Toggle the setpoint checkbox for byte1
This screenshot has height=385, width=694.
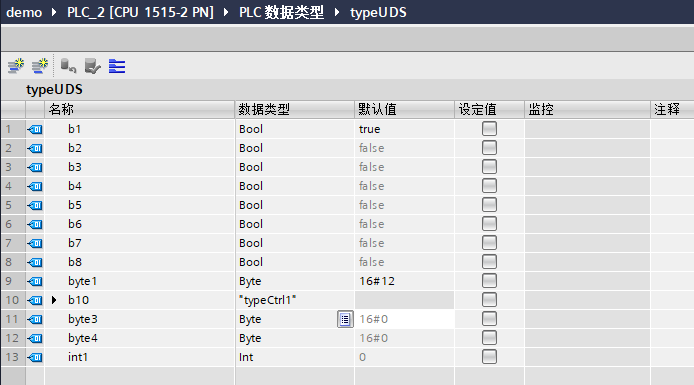click(489, 281)
